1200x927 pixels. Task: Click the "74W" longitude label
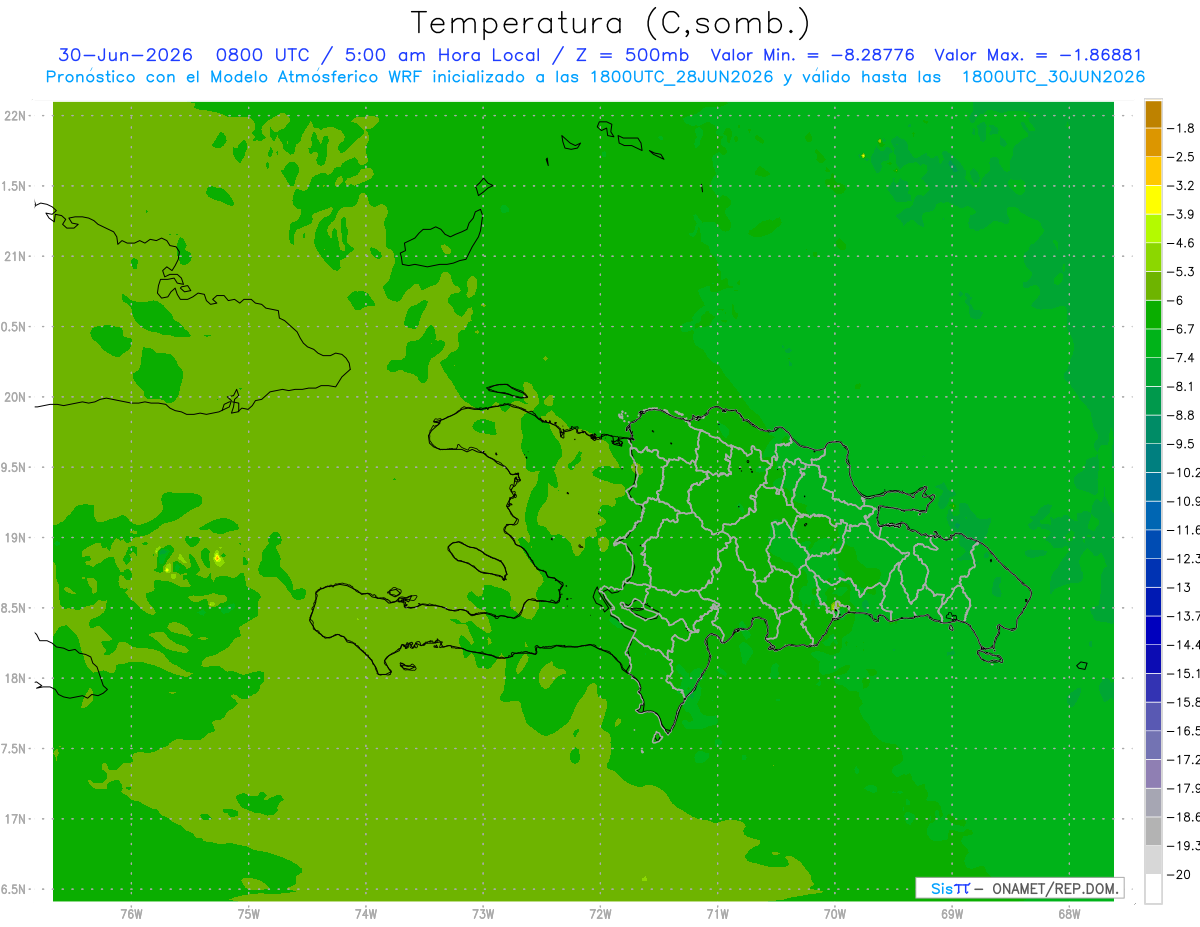(x=366, y=913)
